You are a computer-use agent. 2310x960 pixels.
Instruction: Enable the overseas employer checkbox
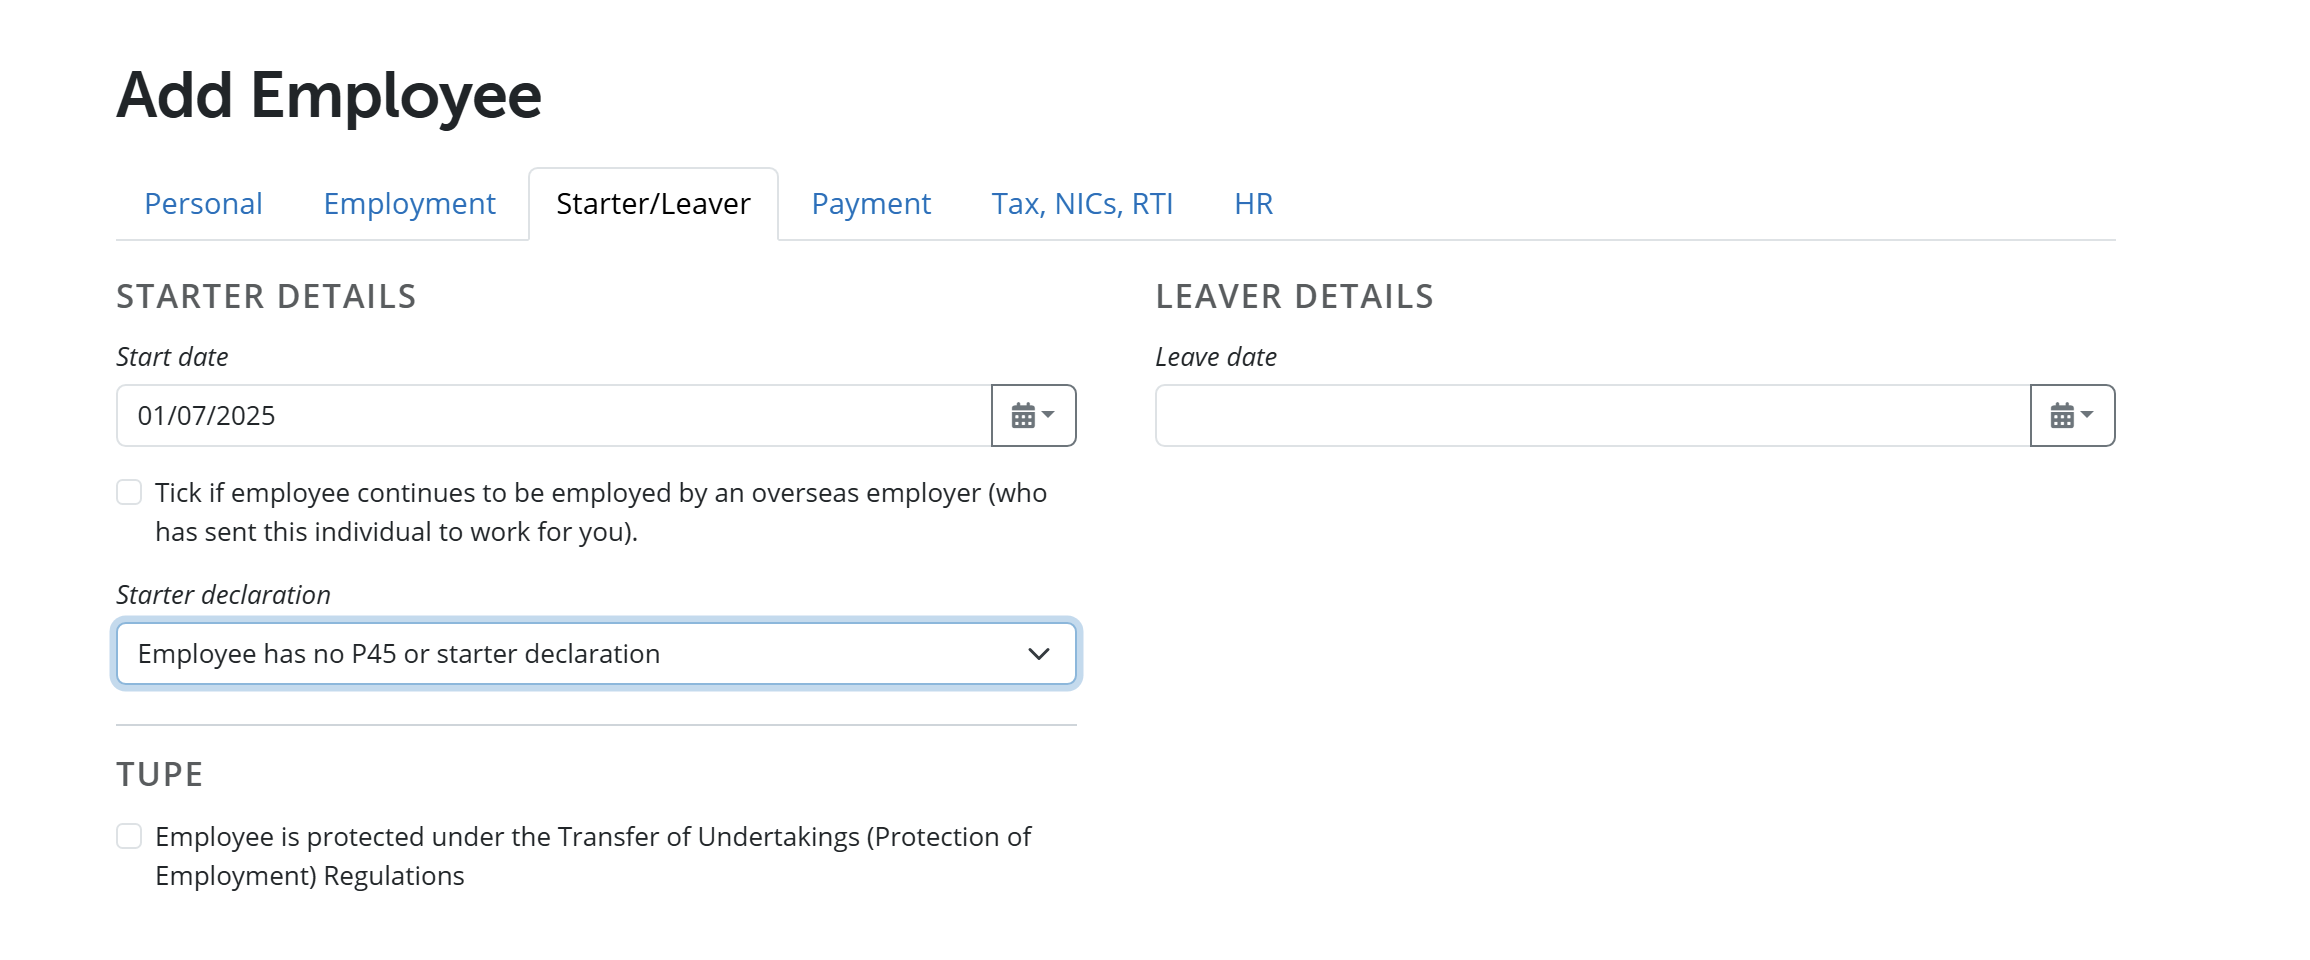[x=129, y=491]
